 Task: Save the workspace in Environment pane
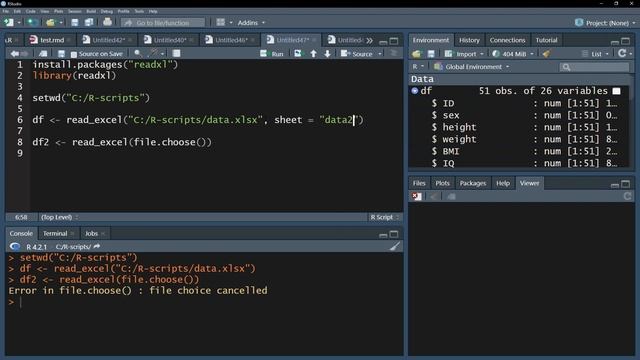tap(431, 54)
